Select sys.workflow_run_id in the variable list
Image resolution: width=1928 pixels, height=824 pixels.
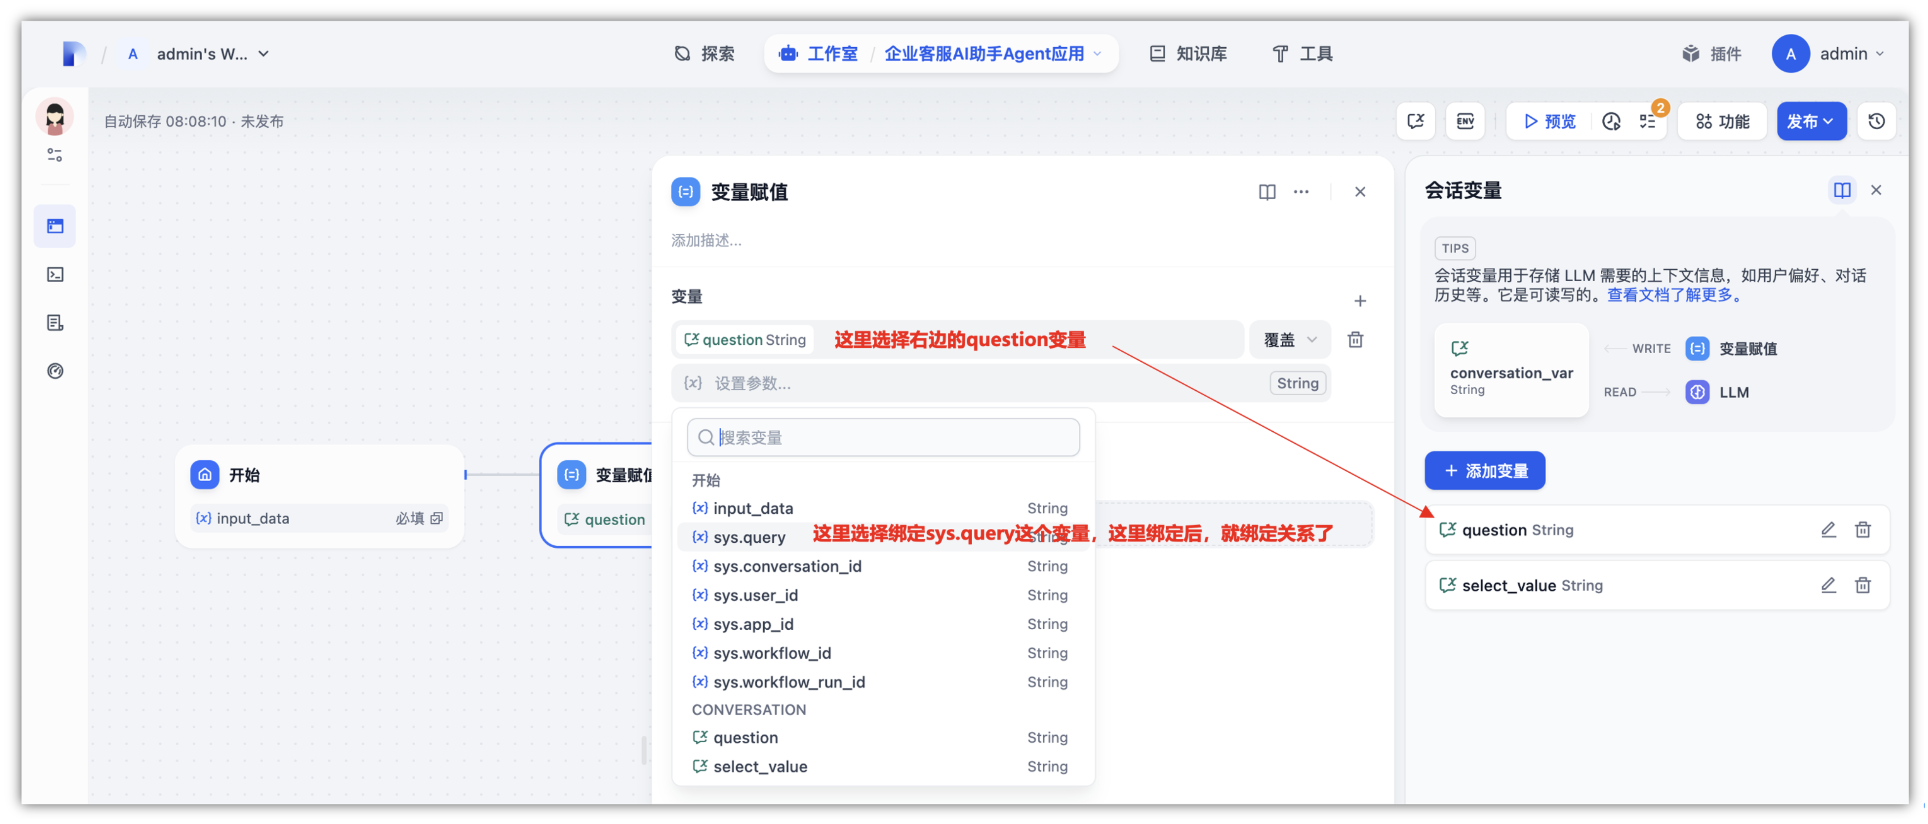click(883, 682)
